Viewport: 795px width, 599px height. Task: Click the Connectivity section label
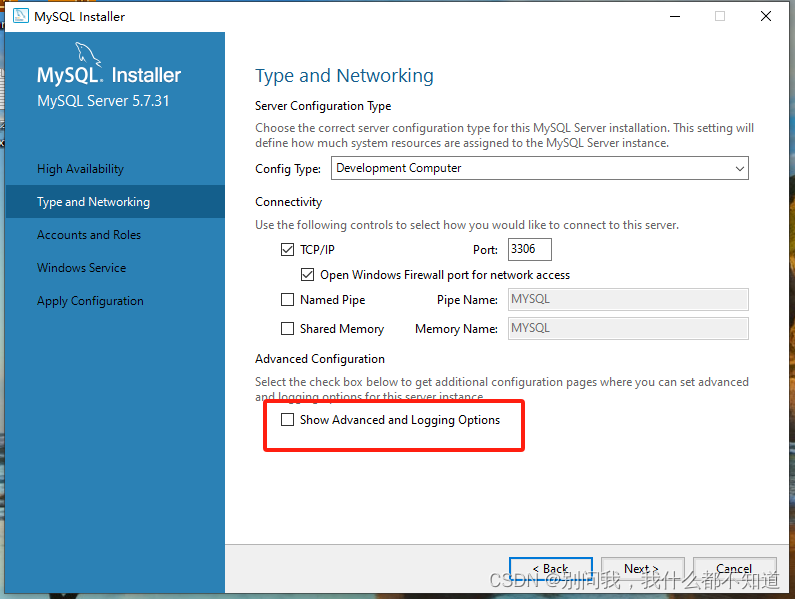[288, 202]
